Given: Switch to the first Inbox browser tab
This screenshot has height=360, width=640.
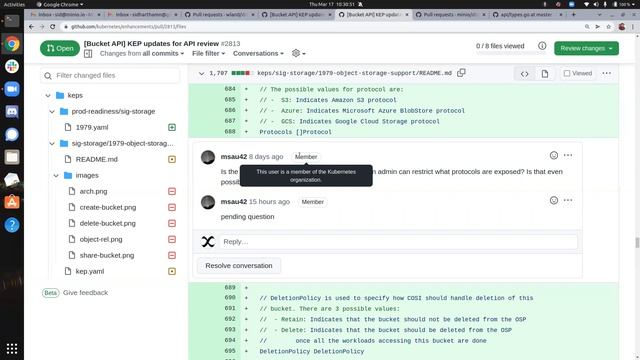Looking at the screenshot, I should tap(65, 15).
